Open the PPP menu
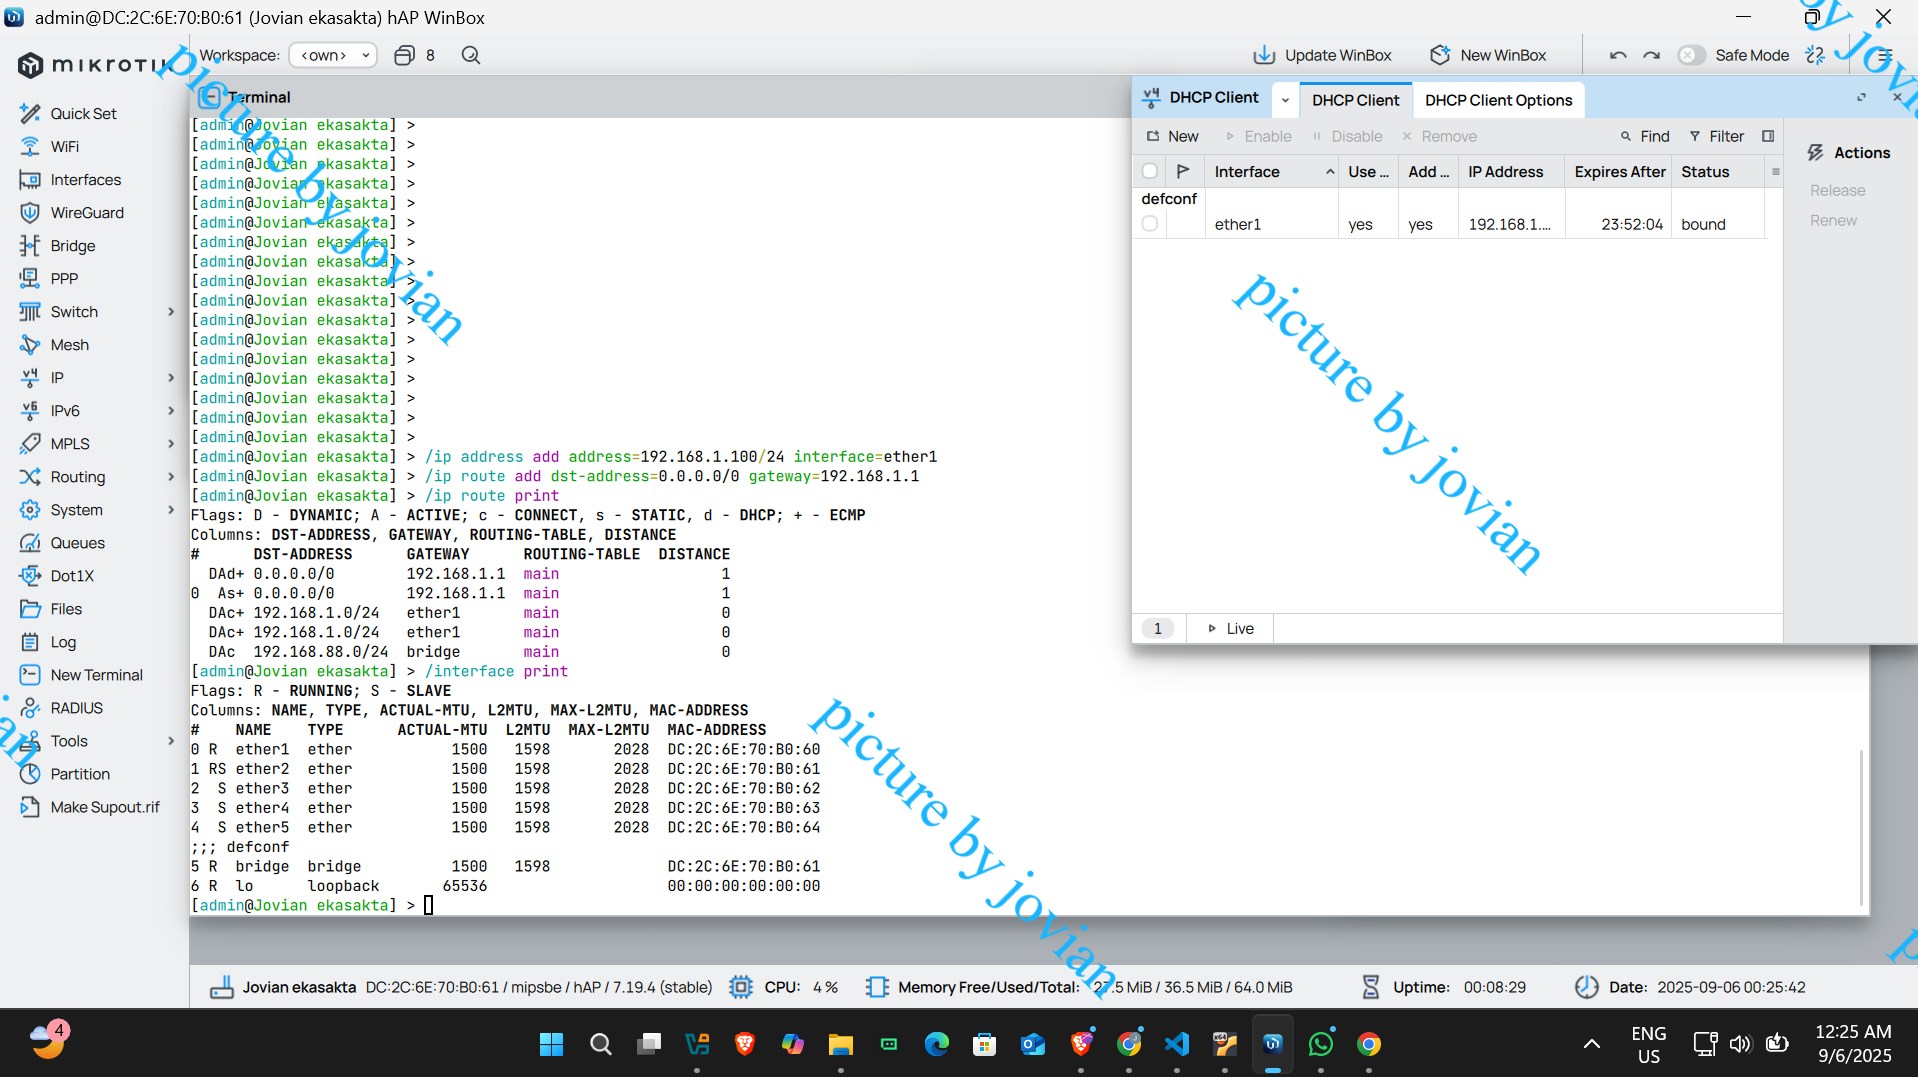 click(x=64, y=279)
